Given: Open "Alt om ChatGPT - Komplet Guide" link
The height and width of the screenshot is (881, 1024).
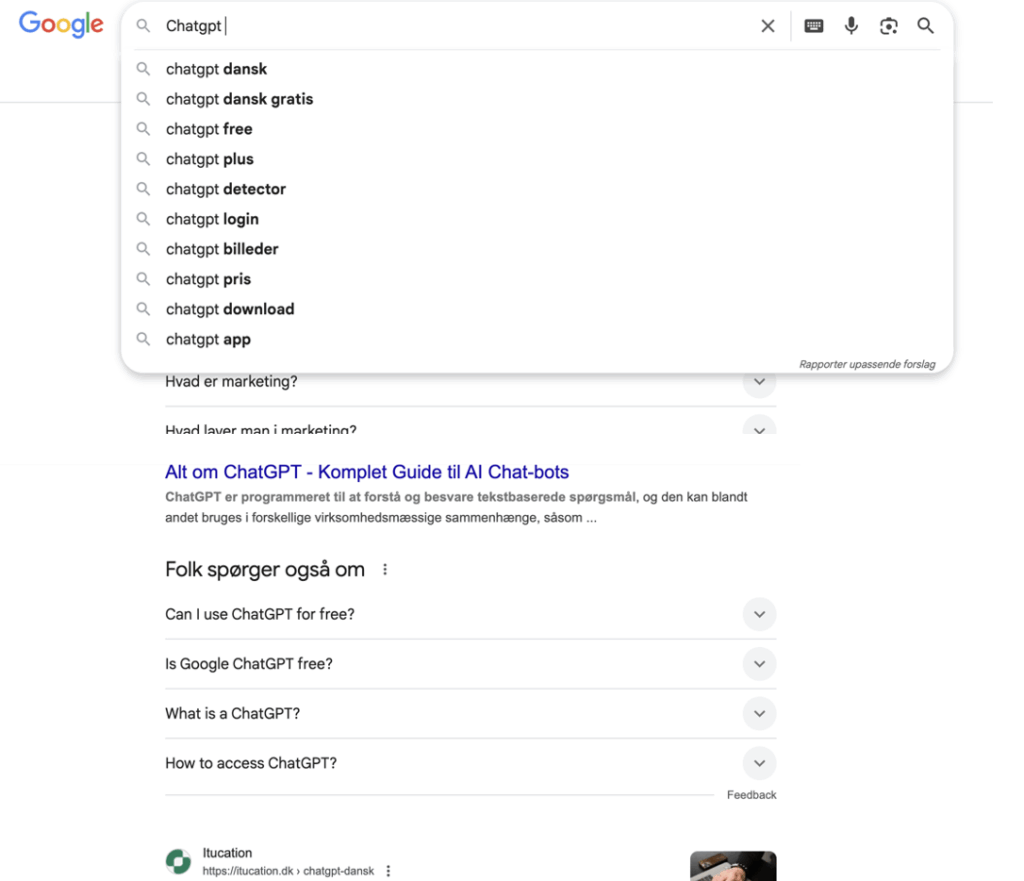Looking at the screenshot, I should tap(367, 472).
